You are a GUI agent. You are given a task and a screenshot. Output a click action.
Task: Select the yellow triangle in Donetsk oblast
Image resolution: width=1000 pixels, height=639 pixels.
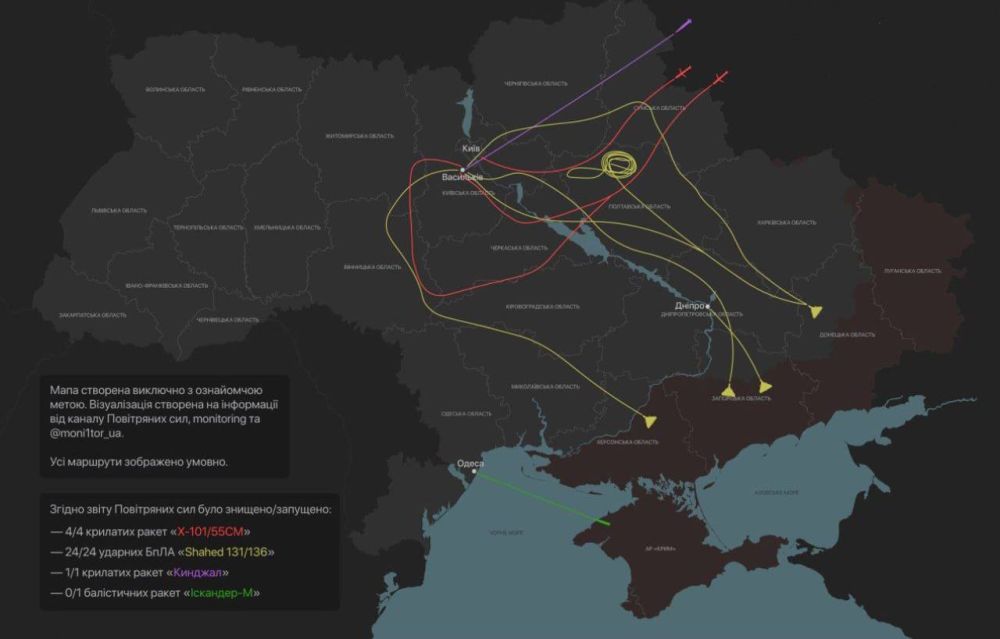(816, 311)
